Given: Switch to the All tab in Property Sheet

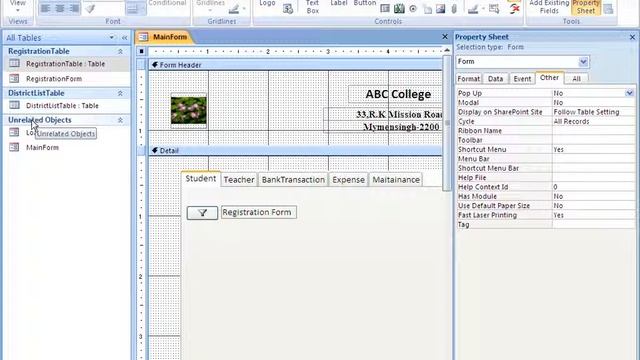Looking at the screenshot, I should (576, 79).
